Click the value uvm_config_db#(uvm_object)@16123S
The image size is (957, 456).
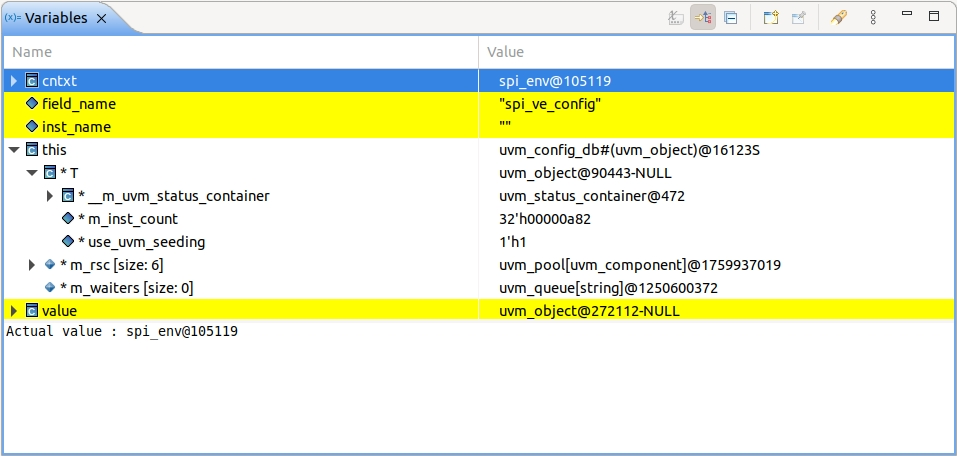629,150
